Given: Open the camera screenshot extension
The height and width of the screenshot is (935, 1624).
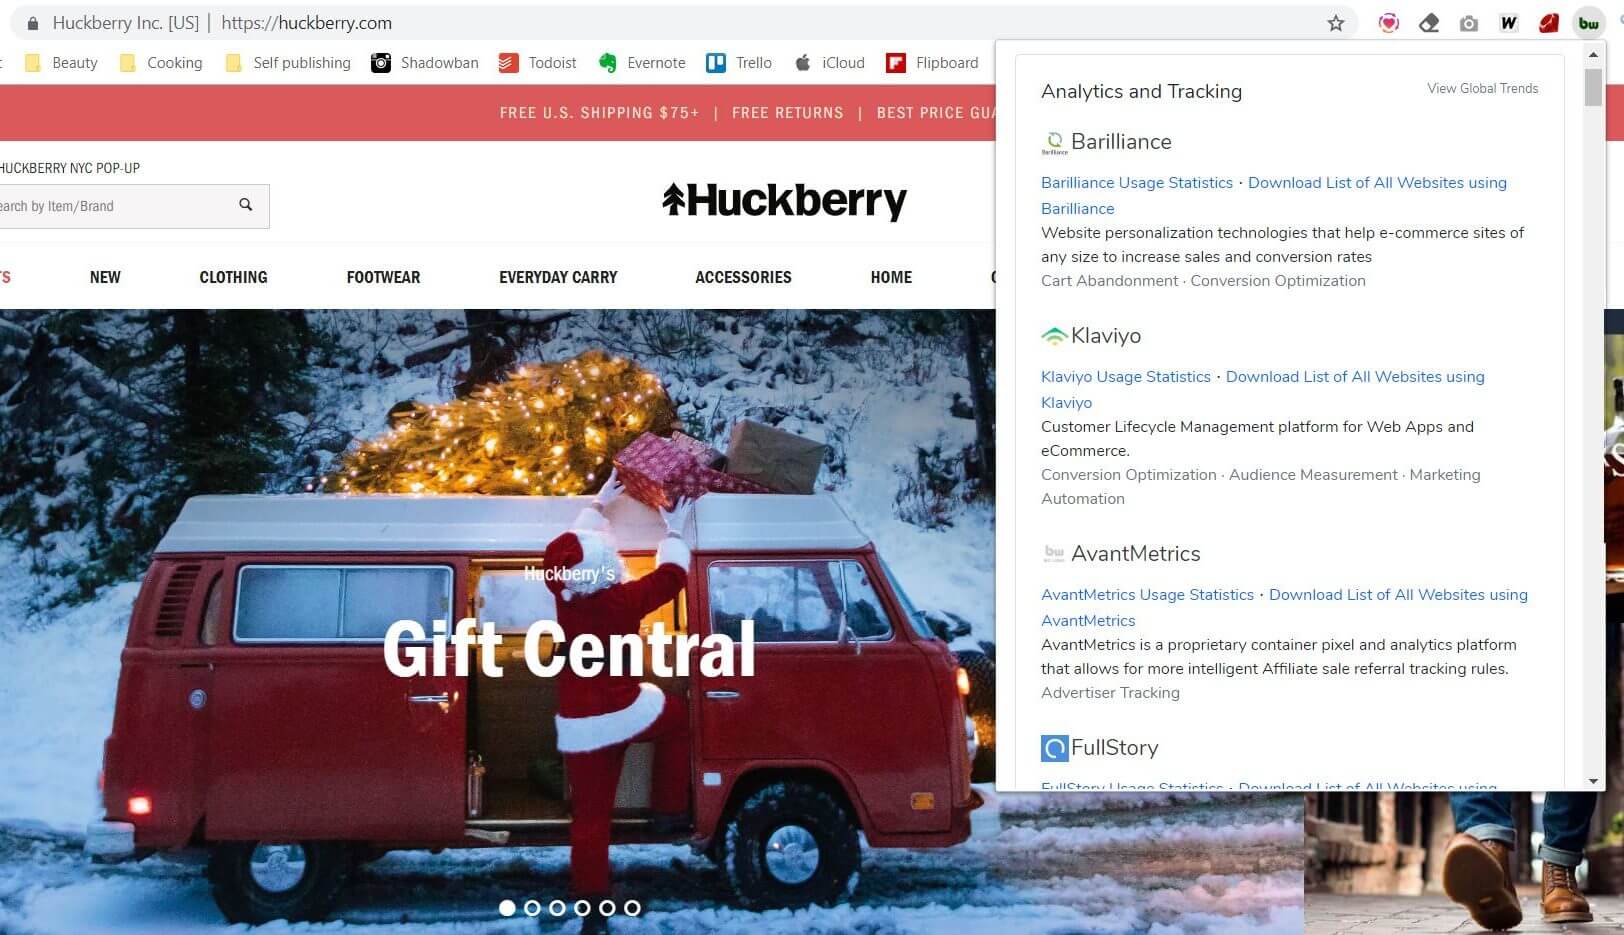Looking at the screenshot, I should pos(1468,23).
